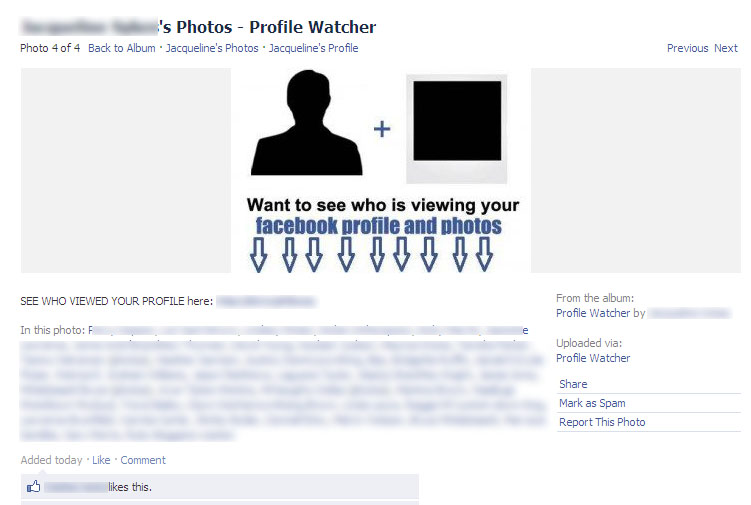
Task: Click the Comment link under photo
Action: click(143, 460)
